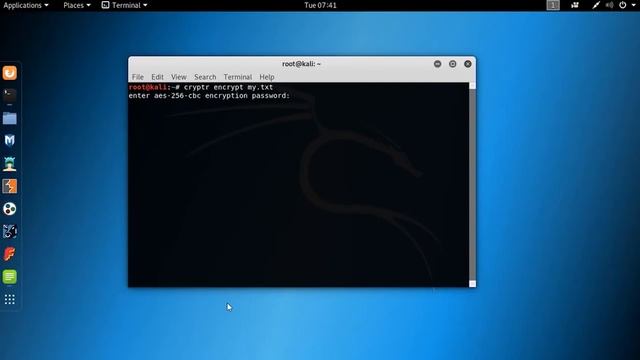Close the root@kali terminal window

tap(468, 64)
